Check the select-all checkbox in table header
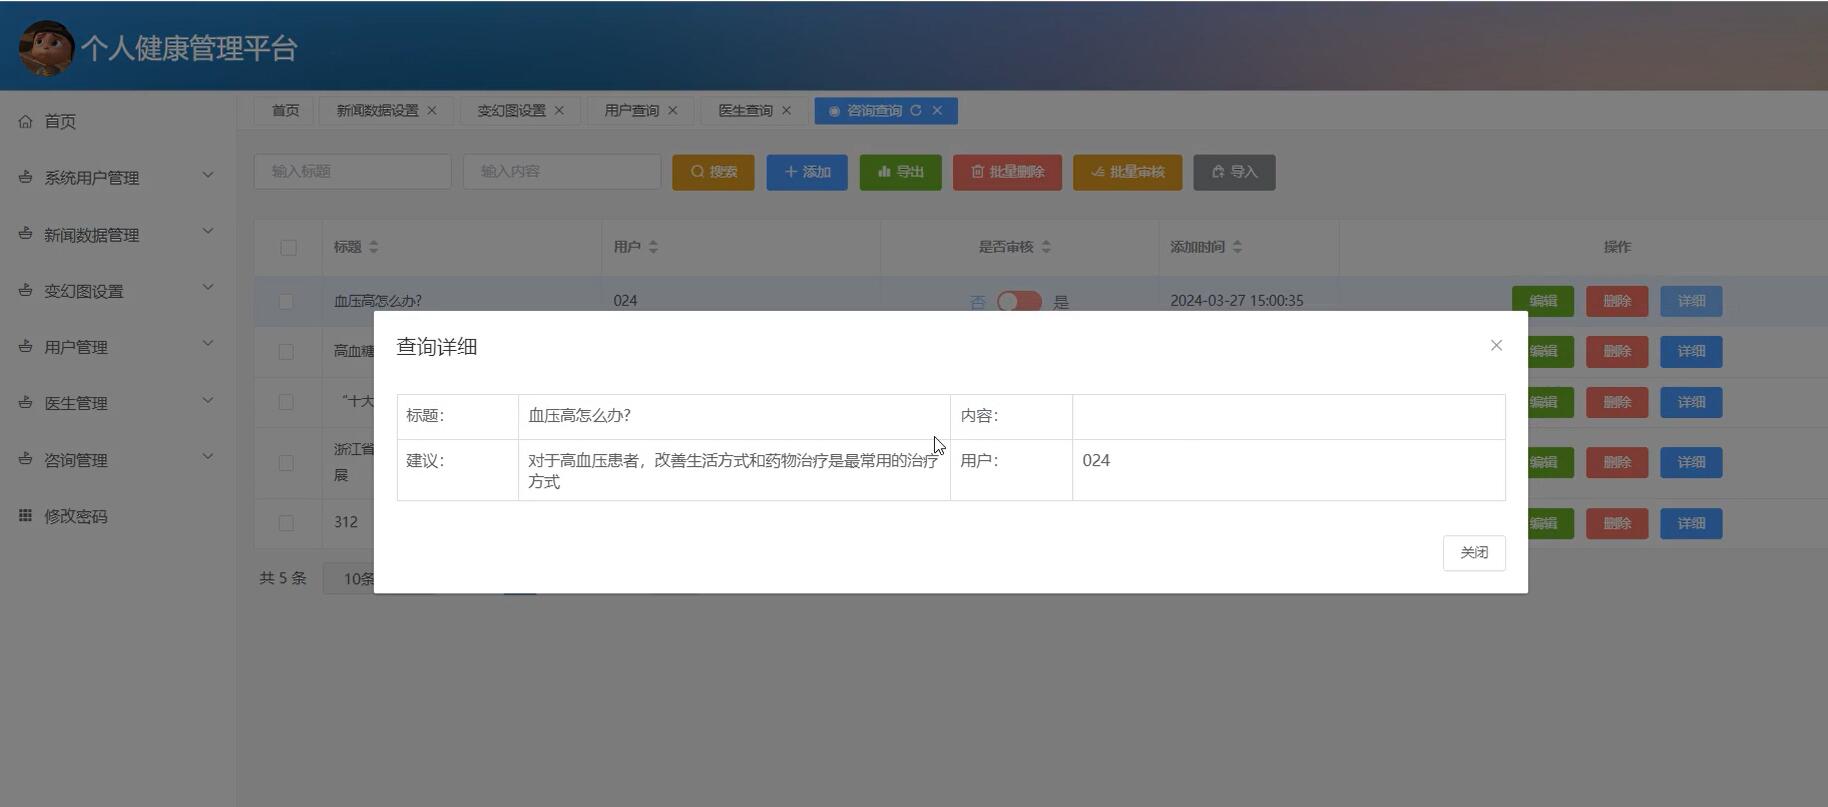Viewport: 1828px width, 807px height. 288,247
